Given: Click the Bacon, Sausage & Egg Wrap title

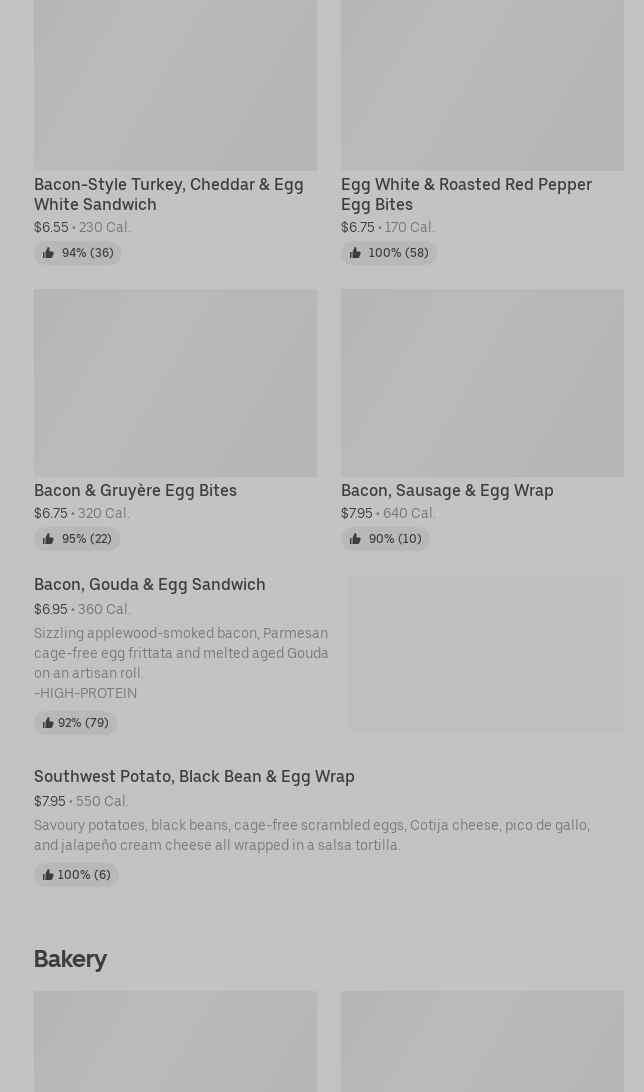Looking at the screenshot, I should point(447,490).
